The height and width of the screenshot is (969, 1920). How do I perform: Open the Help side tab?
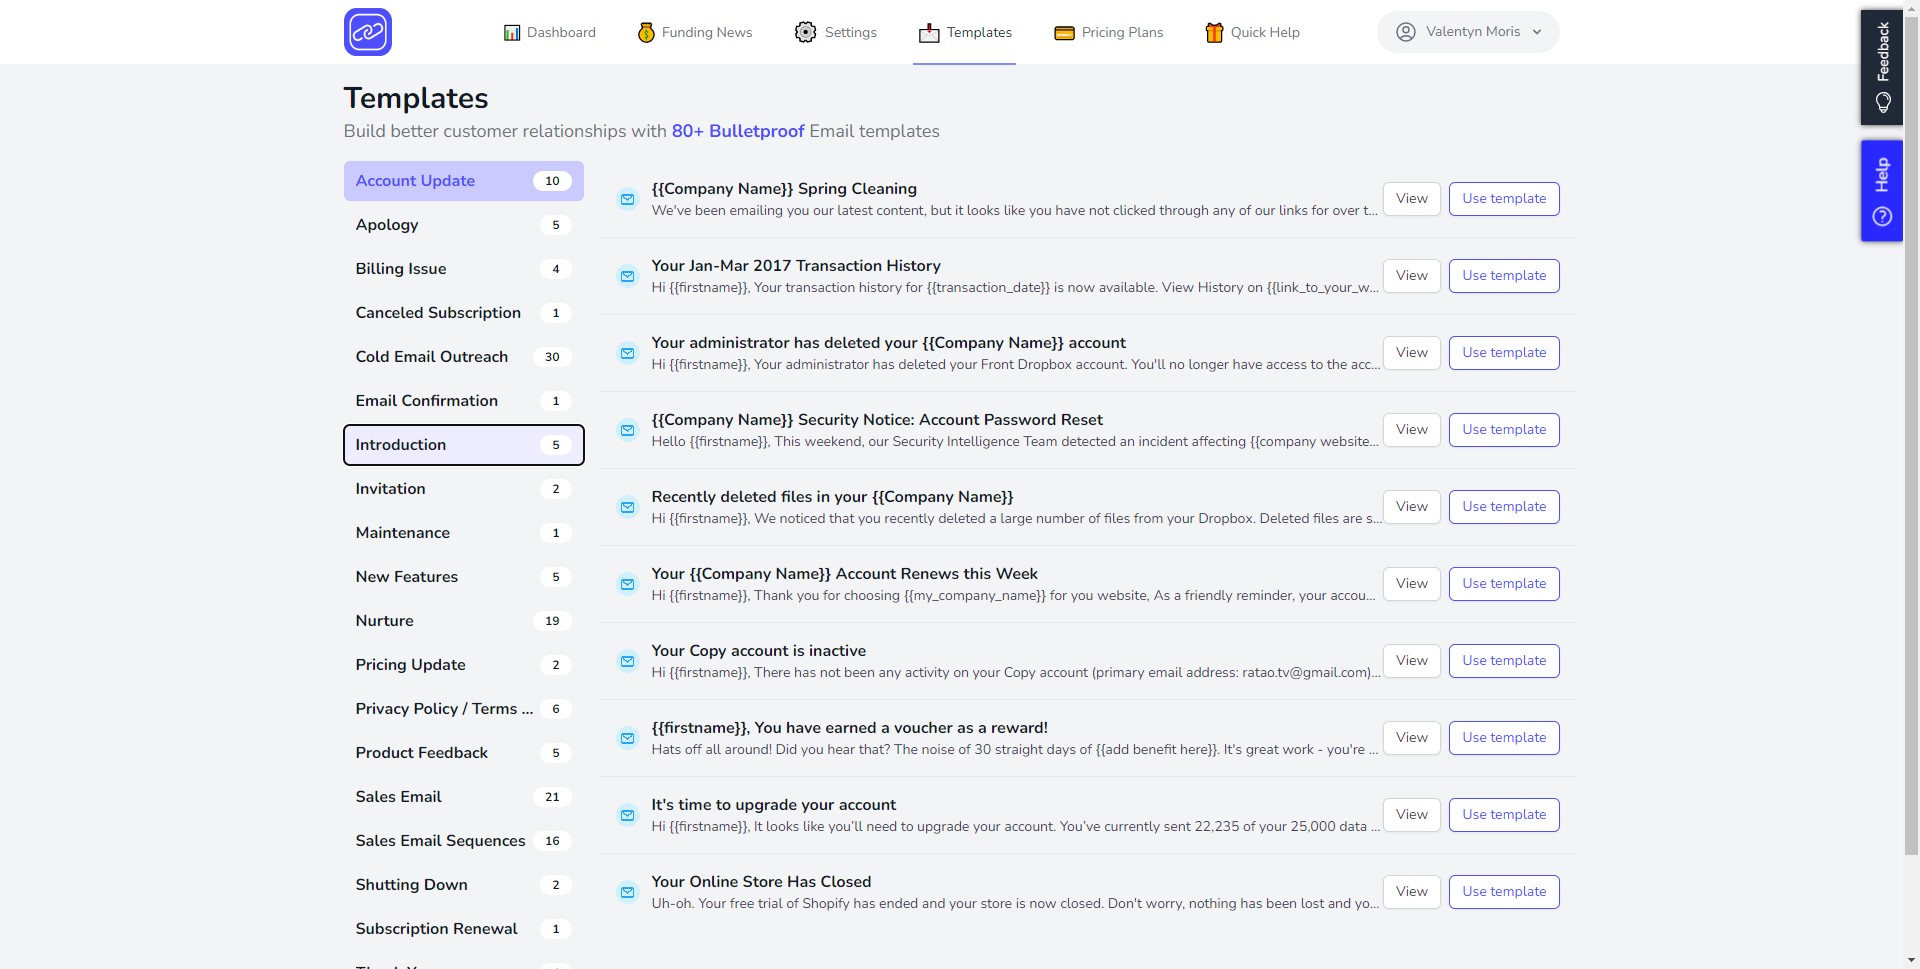[x=1881, y=191]
